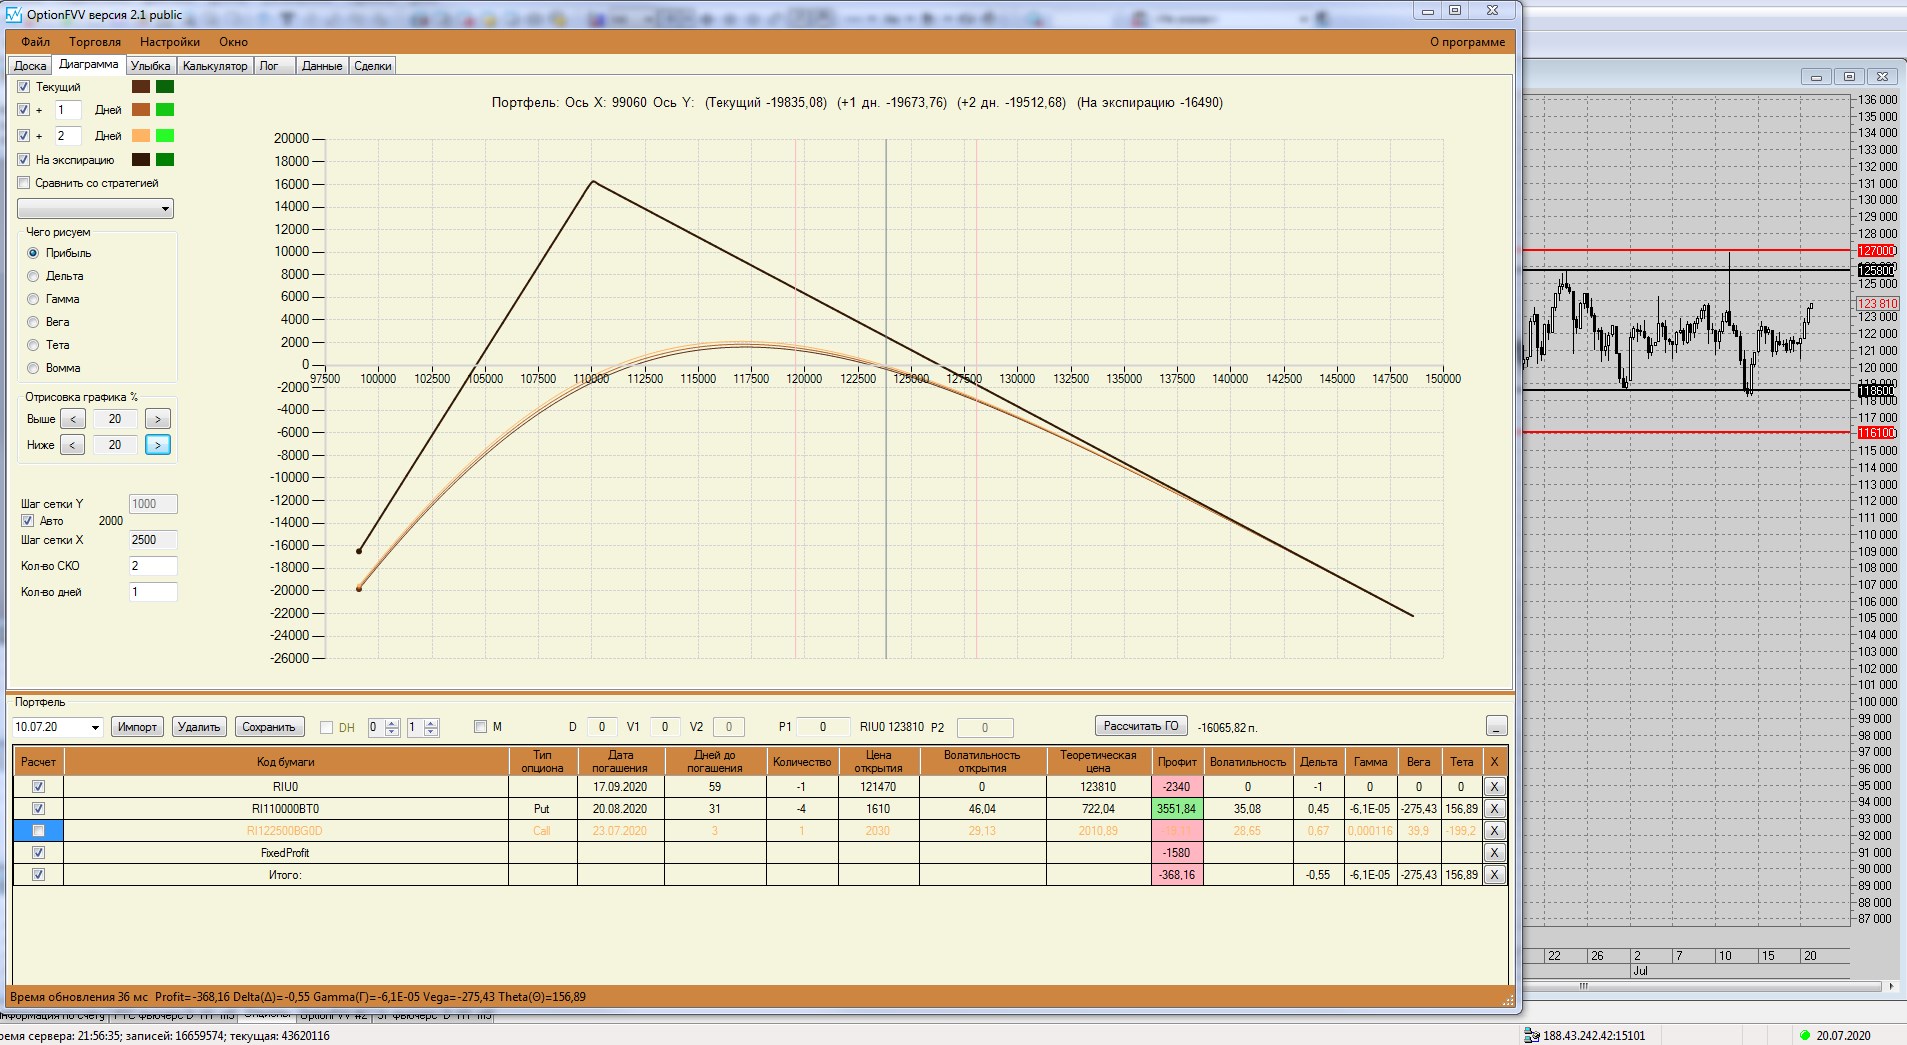Click the Шаг сетки X input field
The width and height of the screenshot is (1907, 1045).
coord(153,540)
